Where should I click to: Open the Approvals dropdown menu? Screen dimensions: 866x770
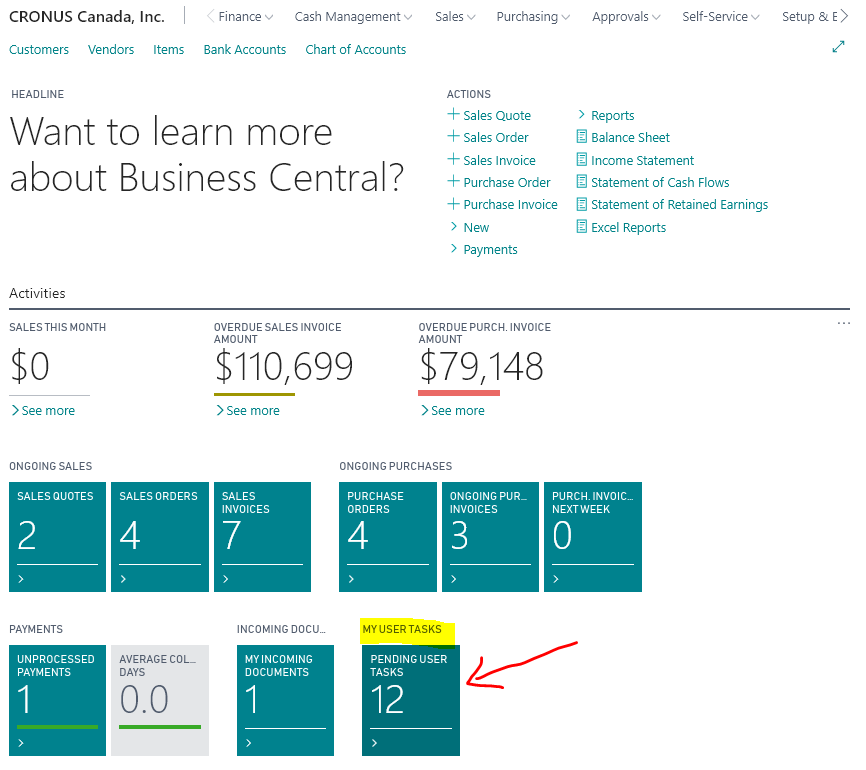(x=626, y=17)
